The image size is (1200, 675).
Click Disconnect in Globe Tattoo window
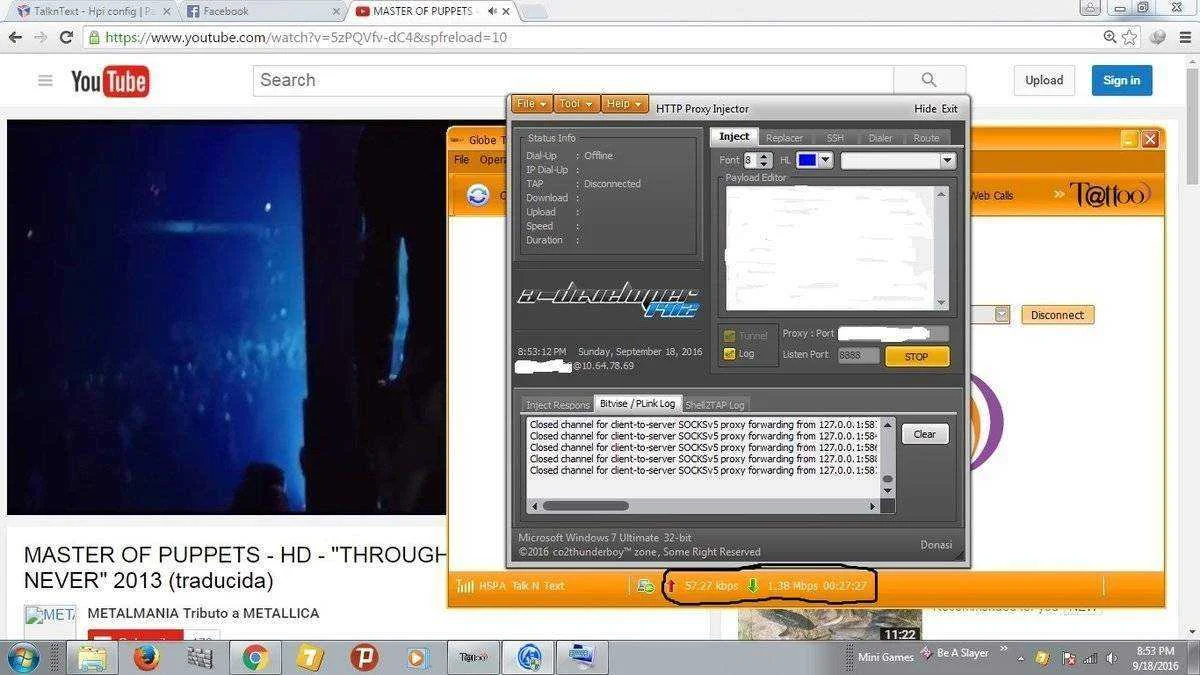point(1057,314)
